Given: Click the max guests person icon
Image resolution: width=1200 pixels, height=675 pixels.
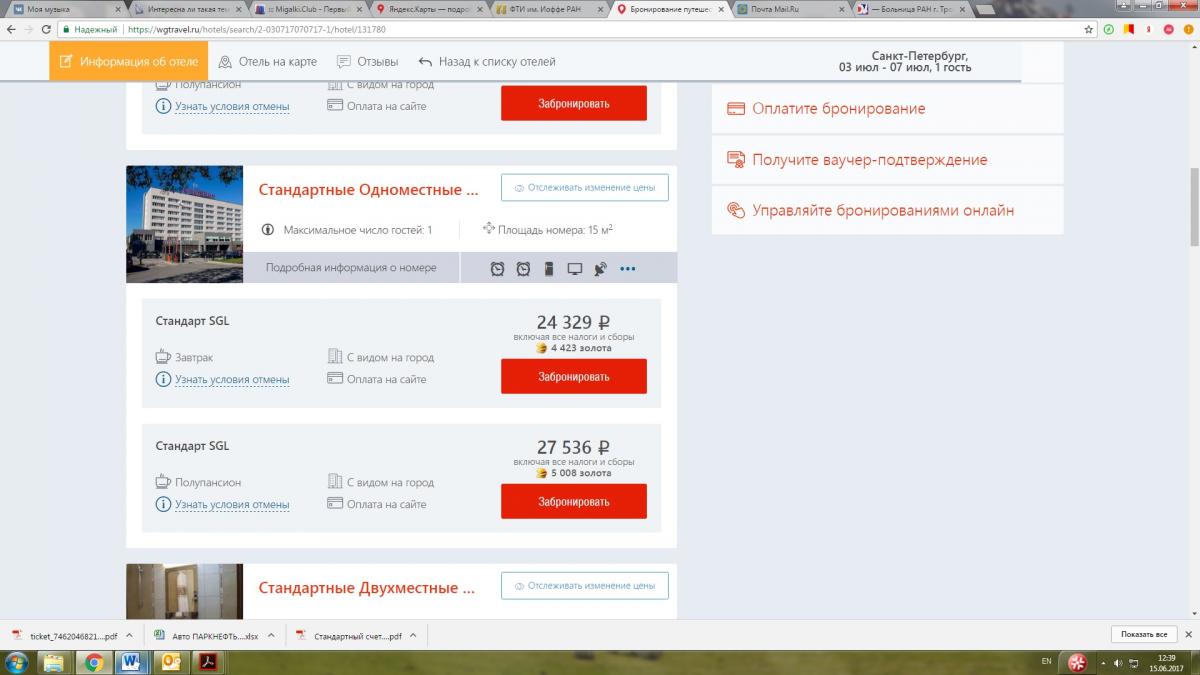Looking at the screenshot, I should pyautogui.click(x=268, y=230).
